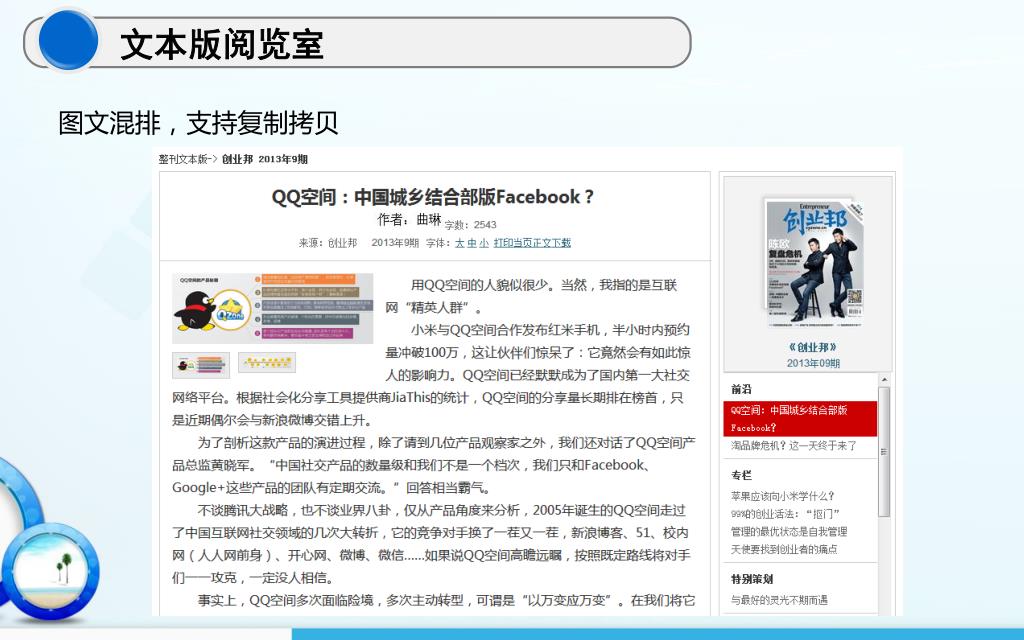
Task: Click the 来源：创业邦 source text
Action: (328, 243)
